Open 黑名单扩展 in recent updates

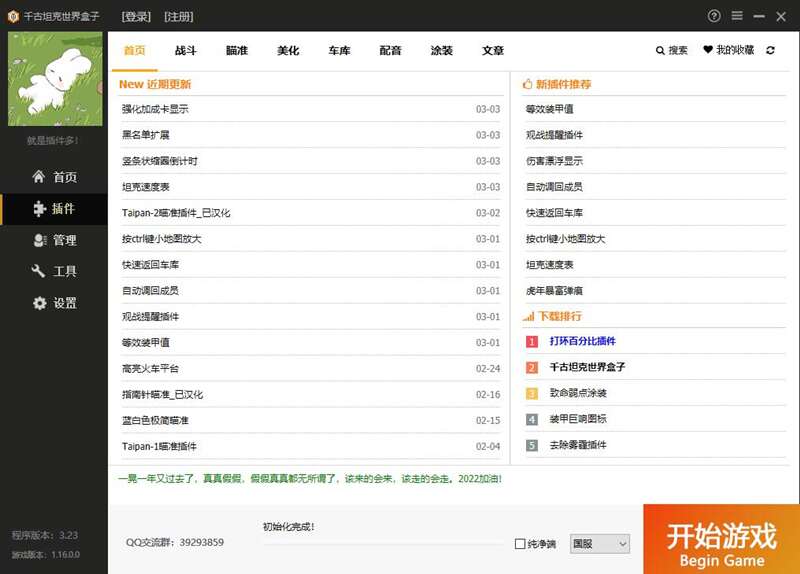[x=145, y=135]
